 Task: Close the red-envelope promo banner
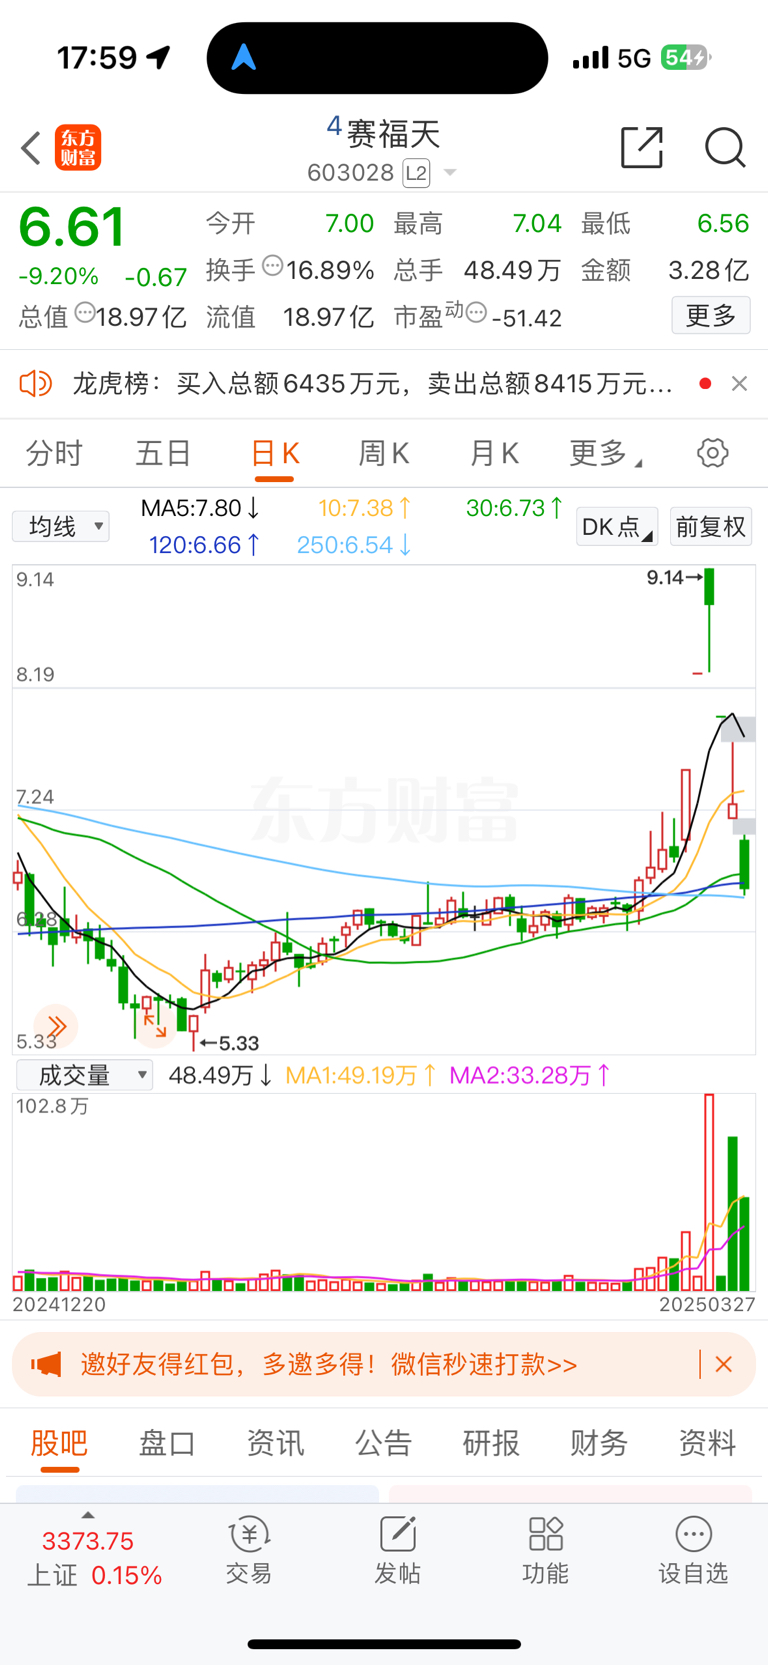[724, 1364]
